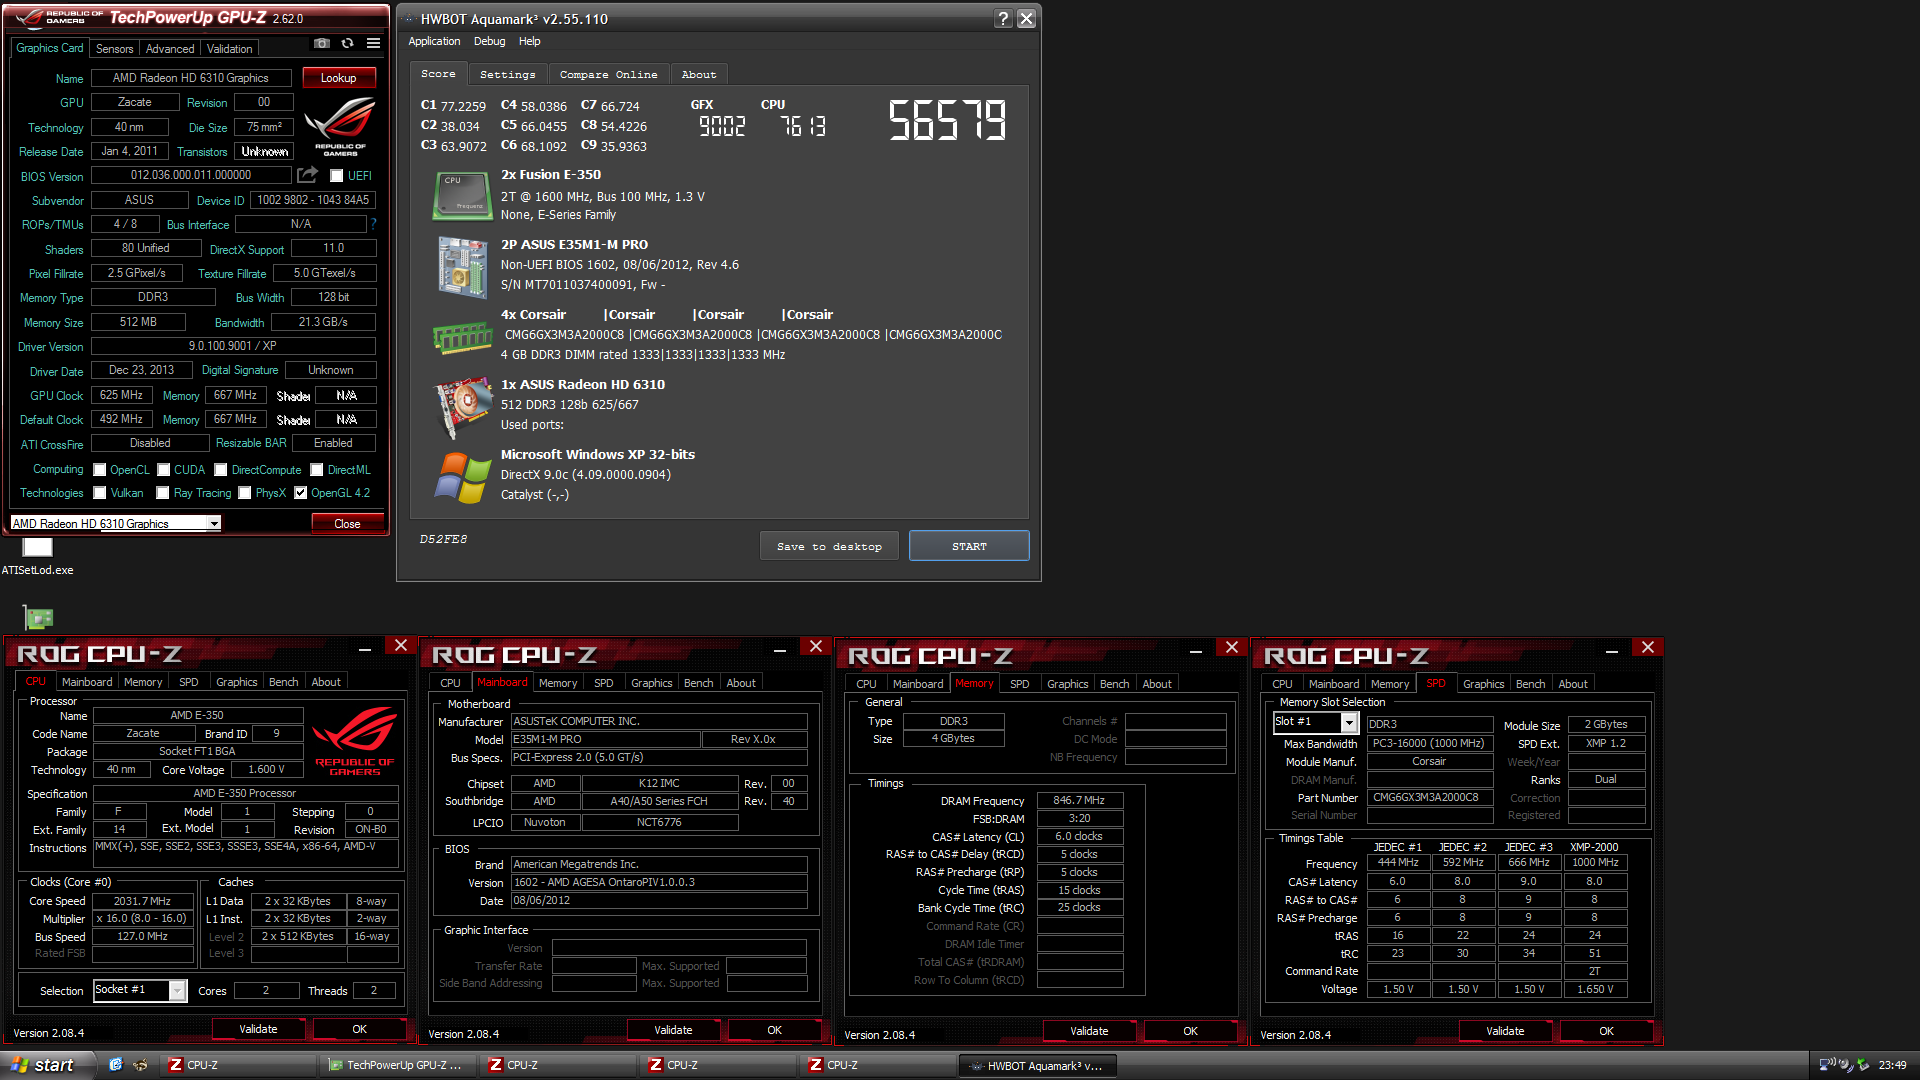Click the second quick launch icon
Image resolution: width=1920 pixels, height=1080 pixels.
(140, 1065)
